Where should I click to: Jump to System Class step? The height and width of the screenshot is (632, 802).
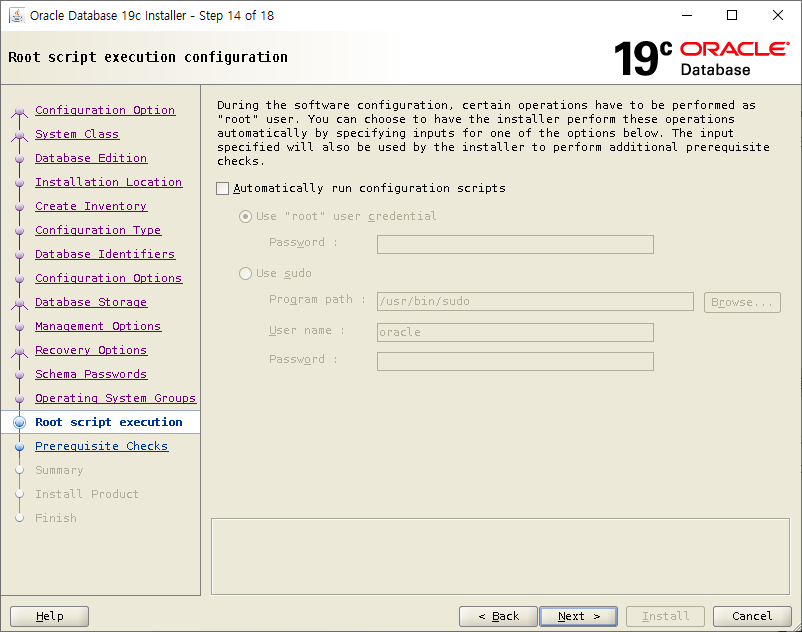(x=77, y=134)
